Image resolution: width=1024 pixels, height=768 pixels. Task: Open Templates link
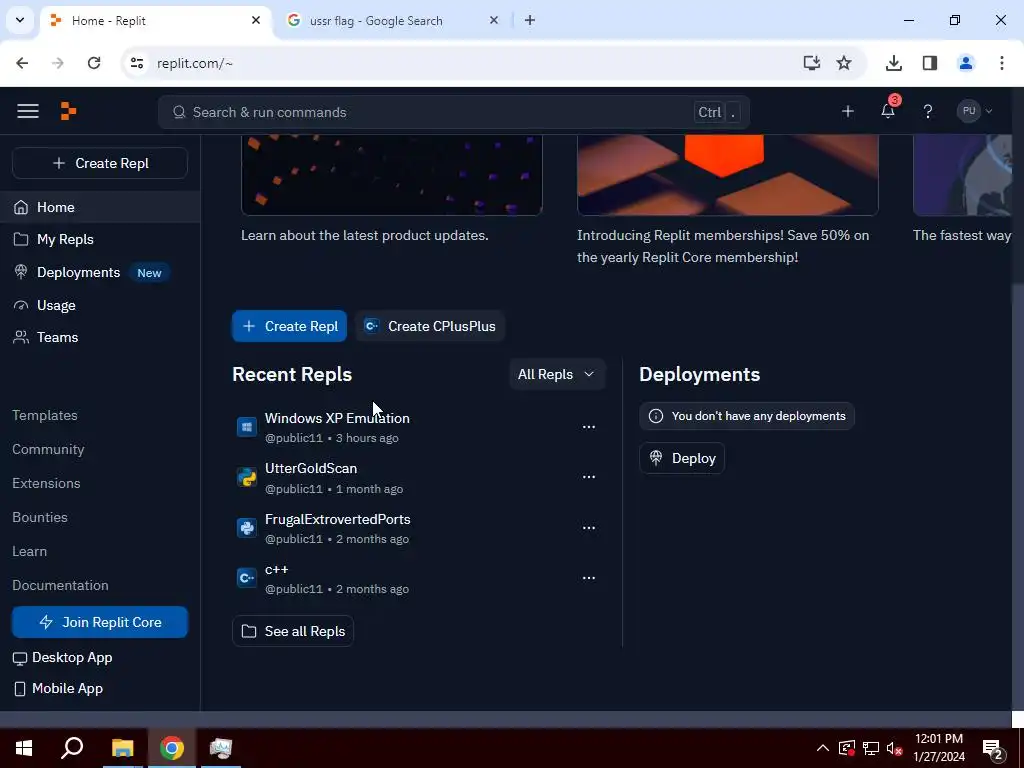click(44, 415)
